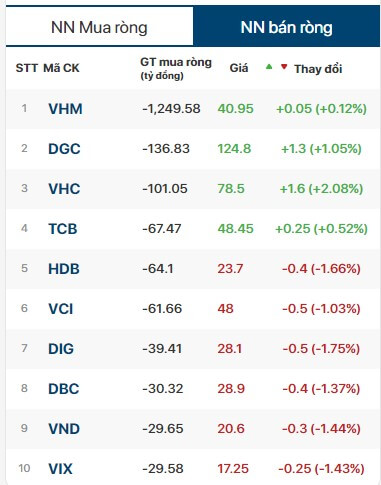The width and height of the screenshot is (381, 485).
Task: Open the TCB stock code link
Action: pos(63,229)
